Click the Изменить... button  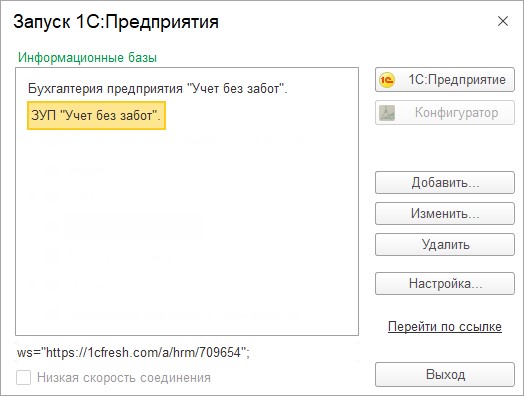(x=445, y=213)
